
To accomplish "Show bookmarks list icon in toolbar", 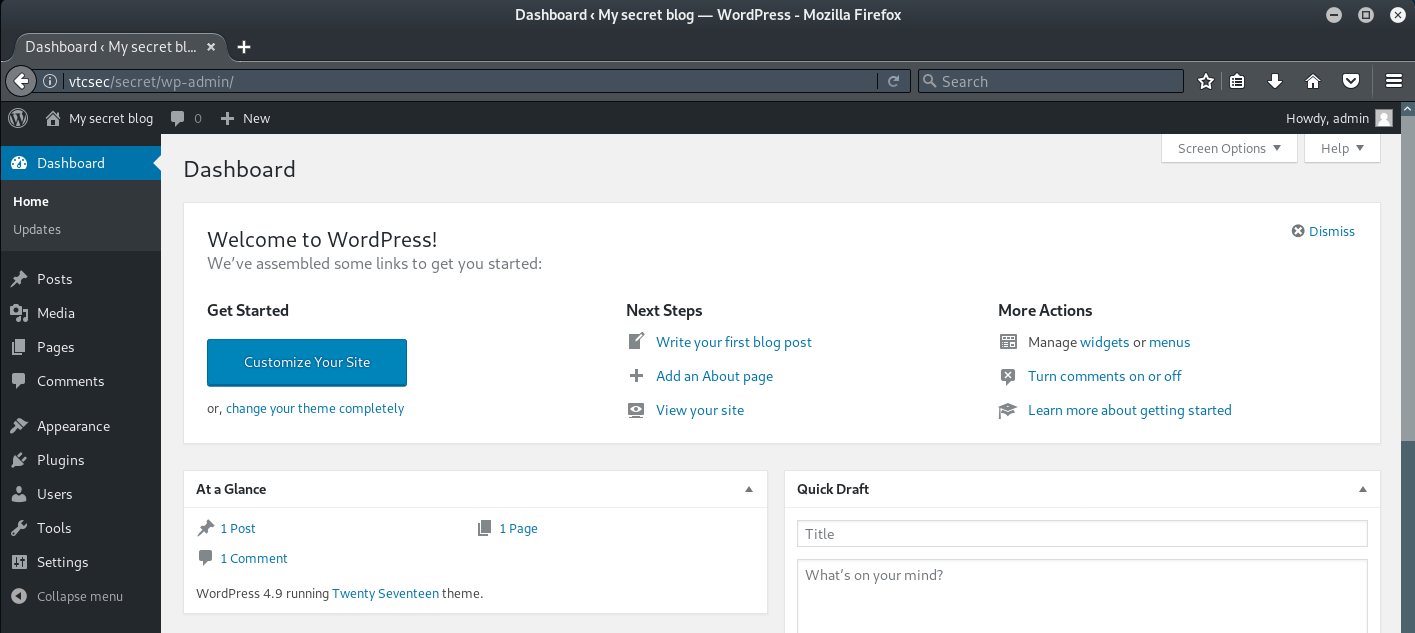I will pyautogui.click(x=1237, y=82).
